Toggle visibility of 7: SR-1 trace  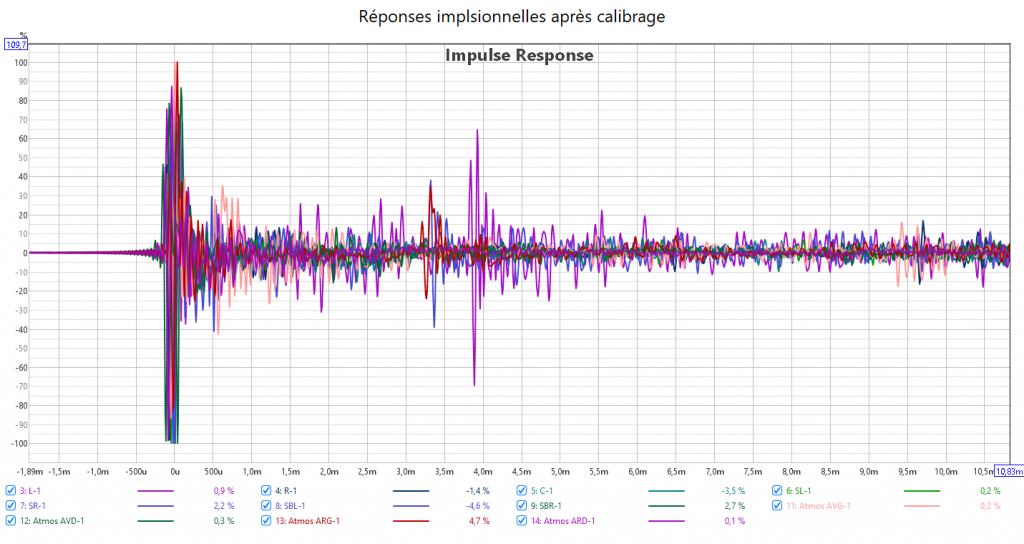(x=11, y=506)
